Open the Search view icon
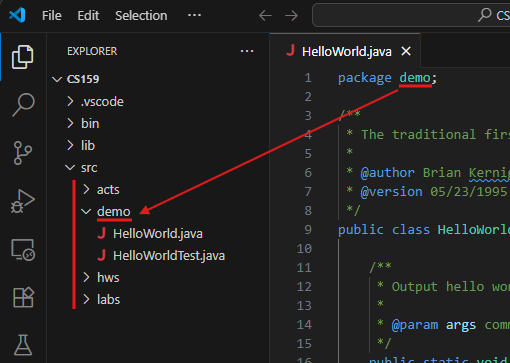510x363 pixels. (23, 105)
